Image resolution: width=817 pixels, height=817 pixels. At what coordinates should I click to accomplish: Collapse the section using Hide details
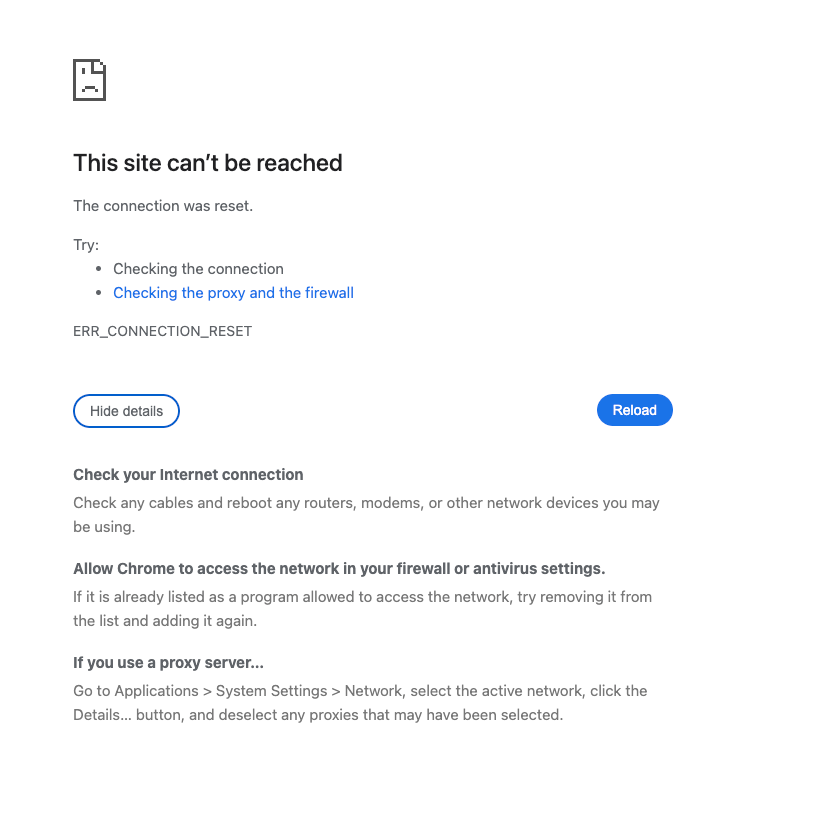coord(126,411)
